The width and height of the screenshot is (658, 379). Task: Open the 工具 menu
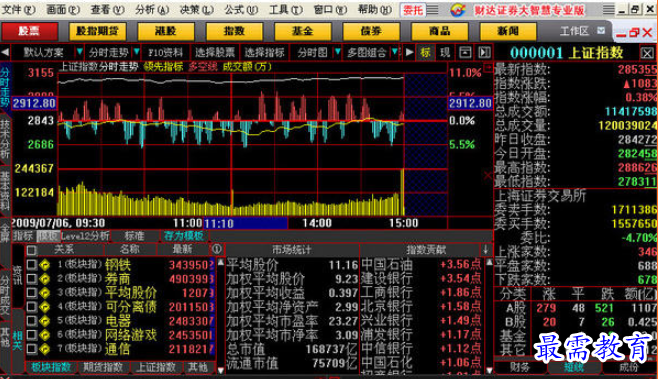pyautogui.click(x=285, y=9)
